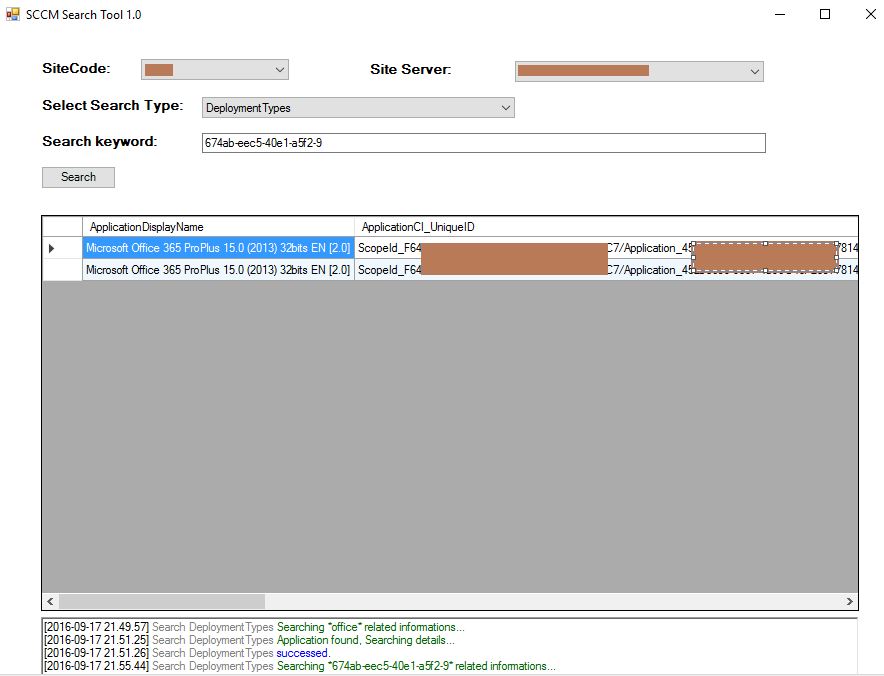Close the SCCM Search Tool window
884x676 pixels.
(870, 14)
